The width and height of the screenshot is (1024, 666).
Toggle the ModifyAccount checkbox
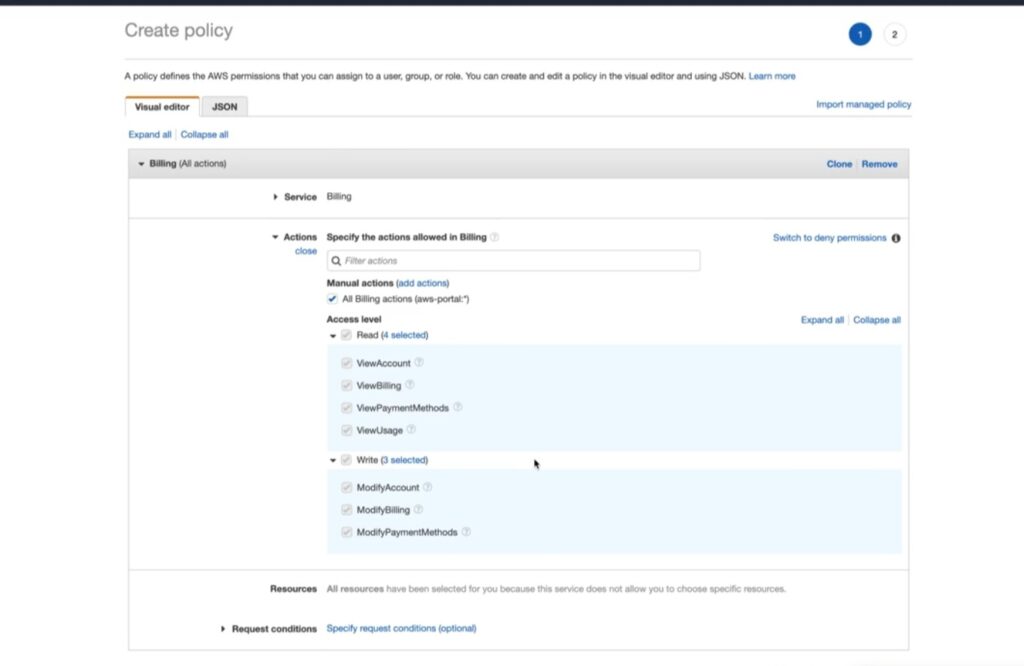point(346,488)
